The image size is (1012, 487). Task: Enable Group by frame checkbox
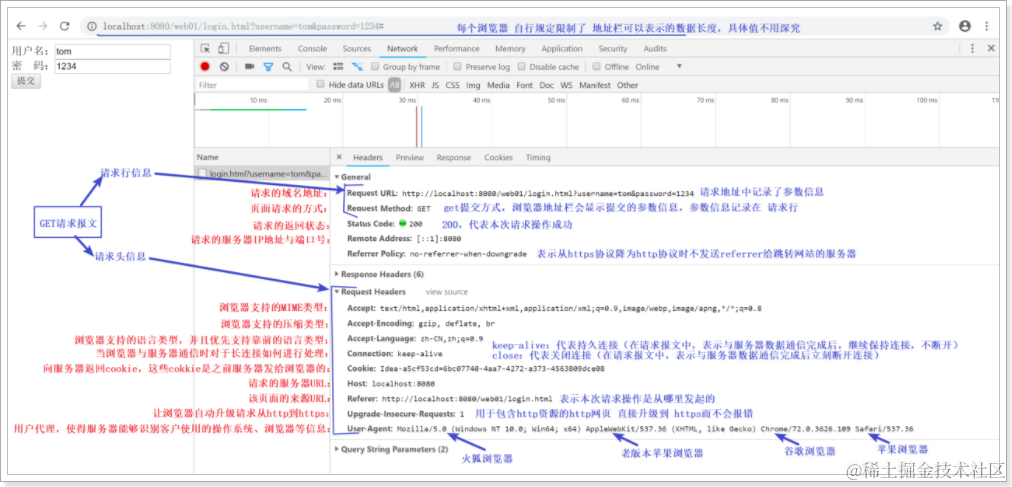375,66
